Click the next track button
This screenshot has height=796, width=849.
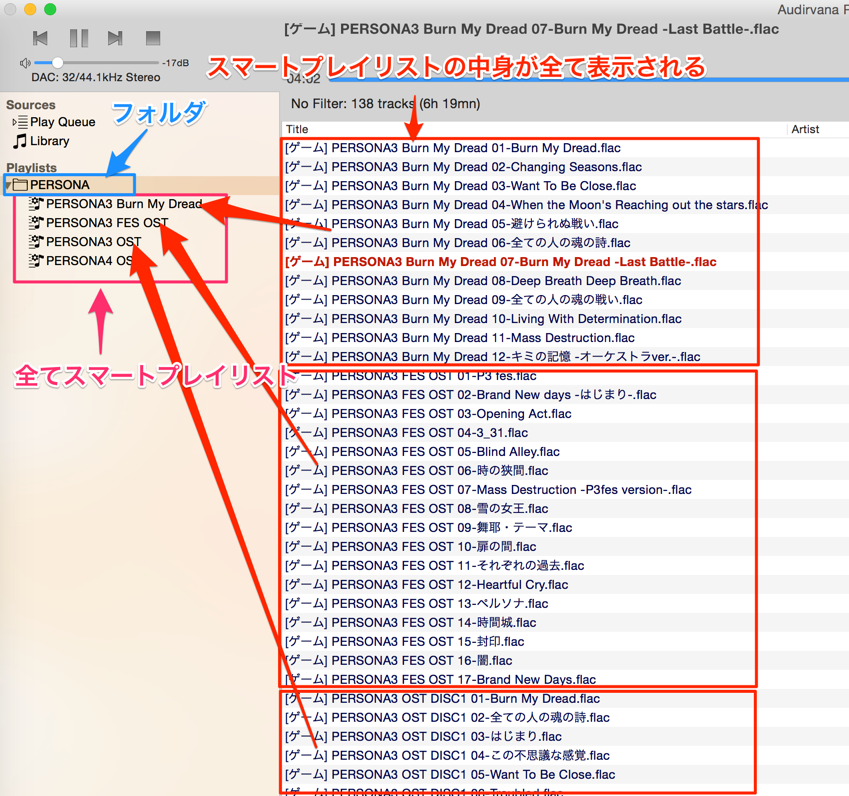117,37
